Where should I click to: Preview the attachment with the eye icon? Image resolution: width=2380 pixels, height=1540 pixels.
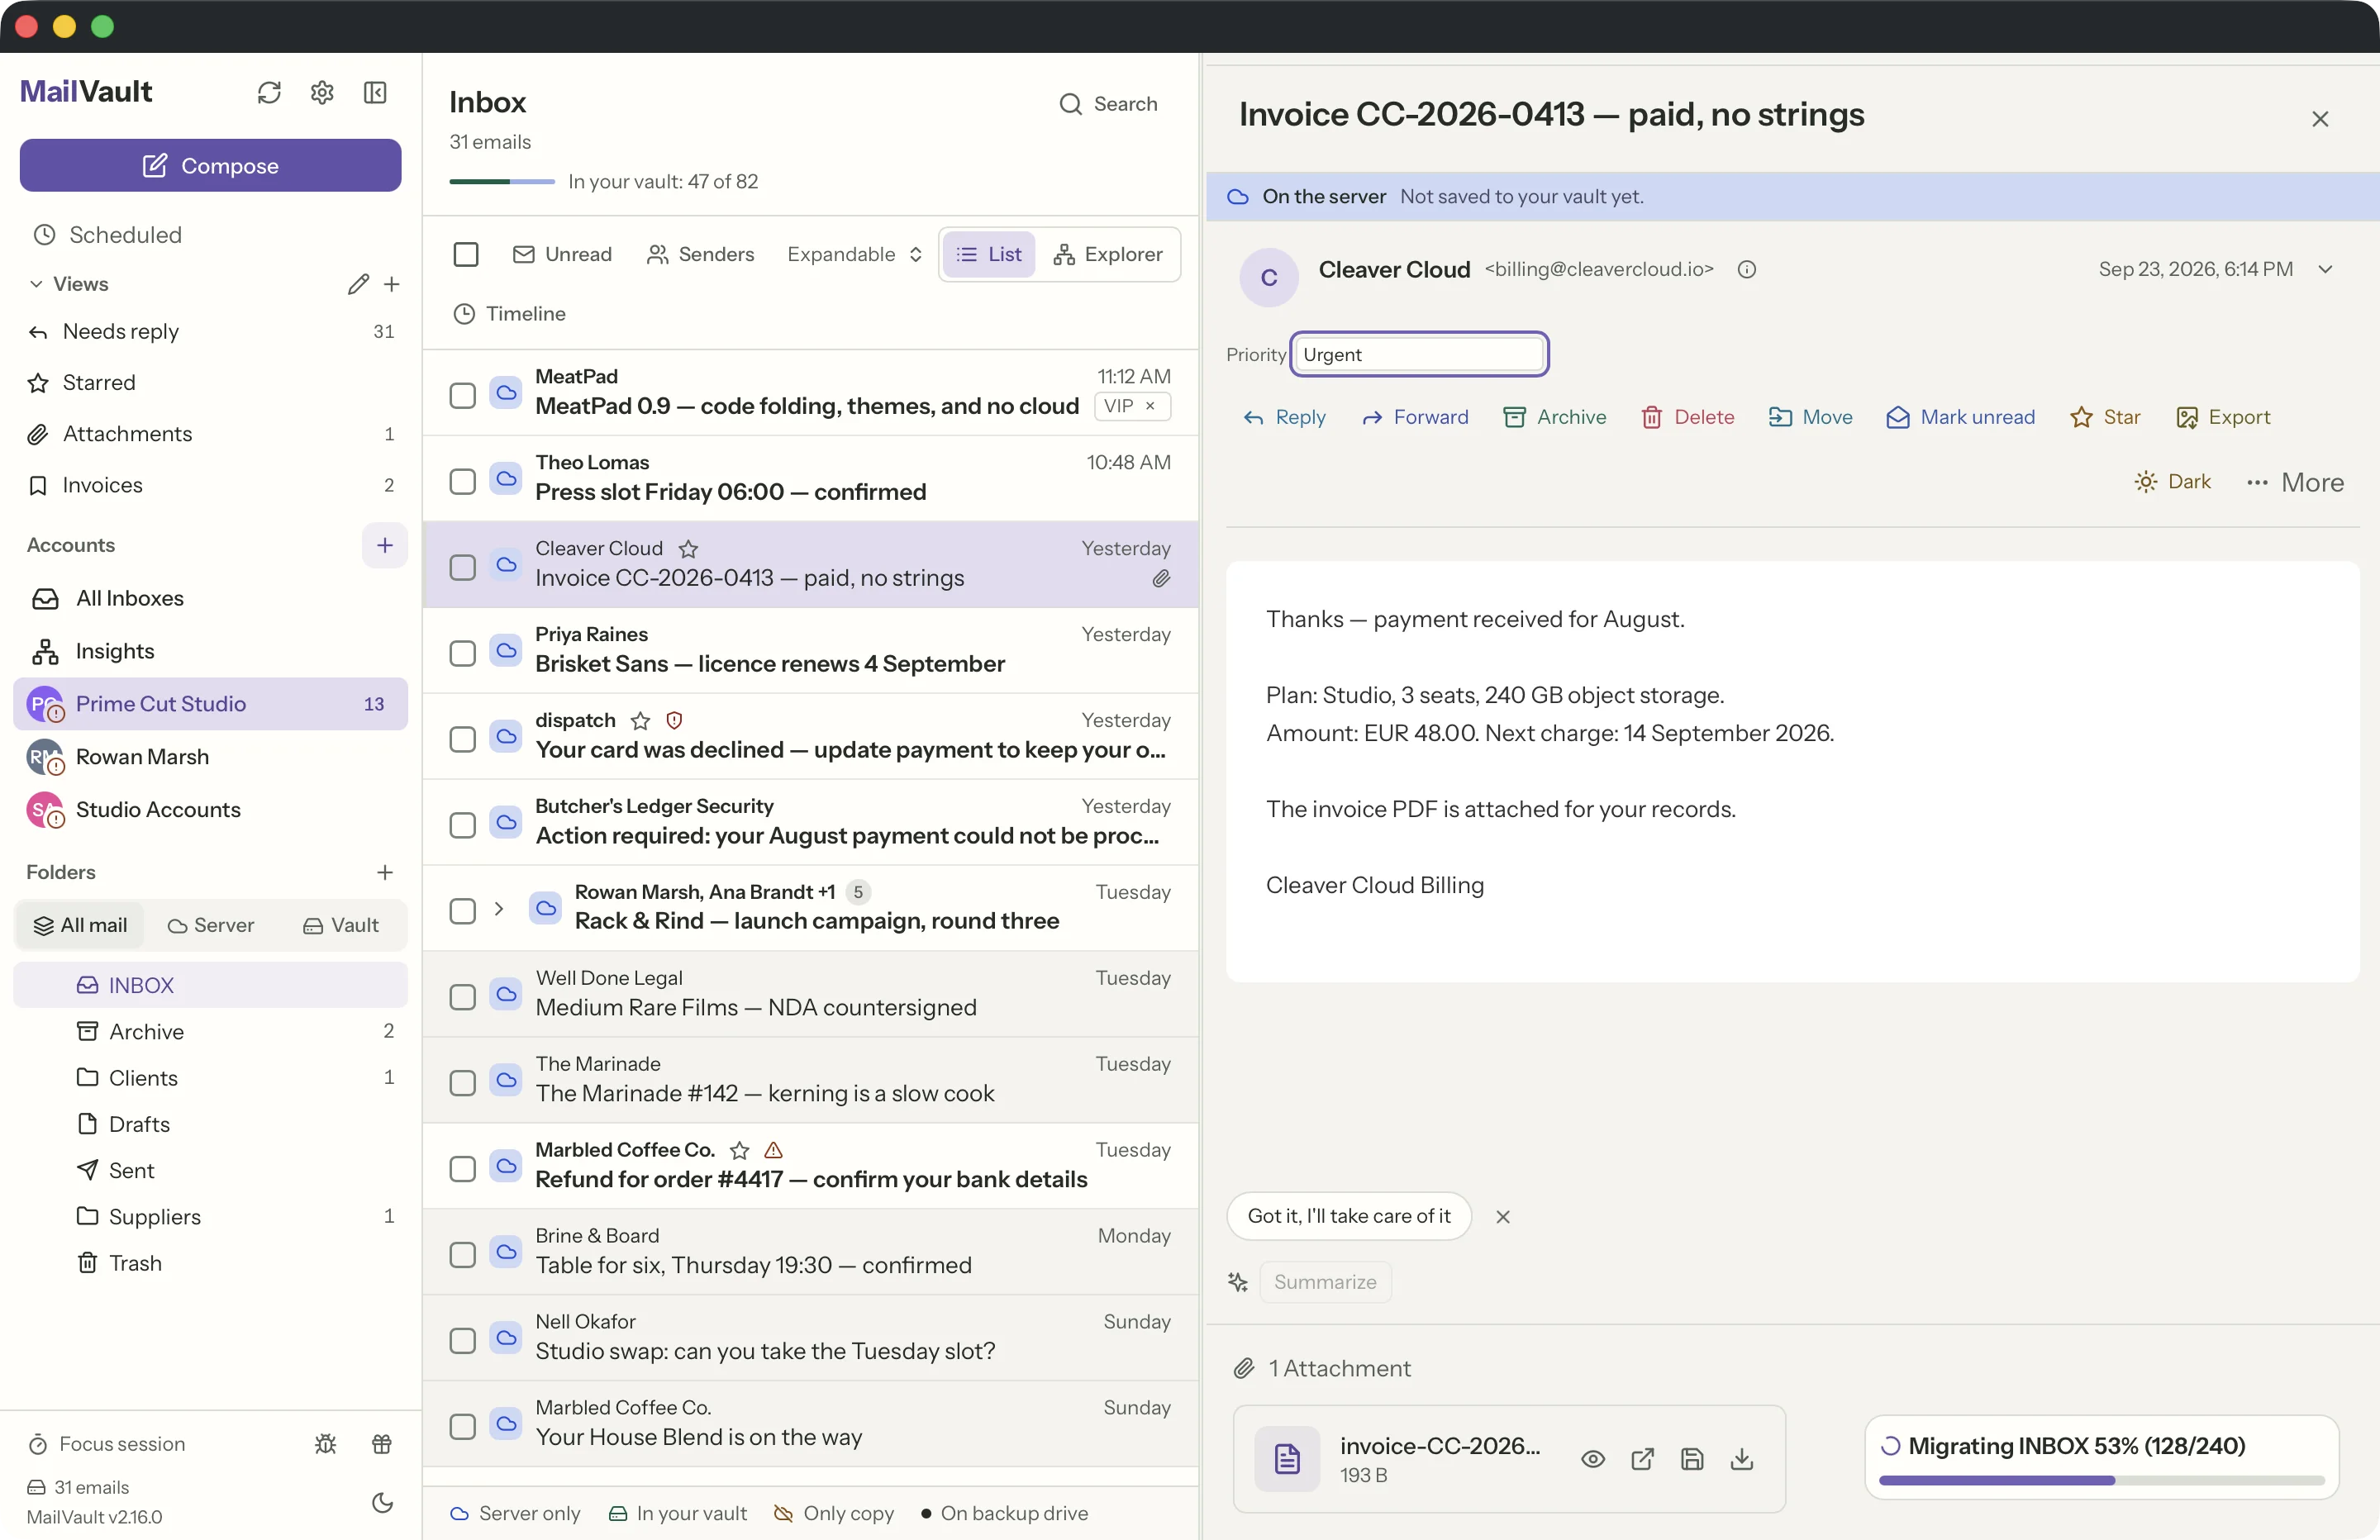(x=1593, y=1459)
